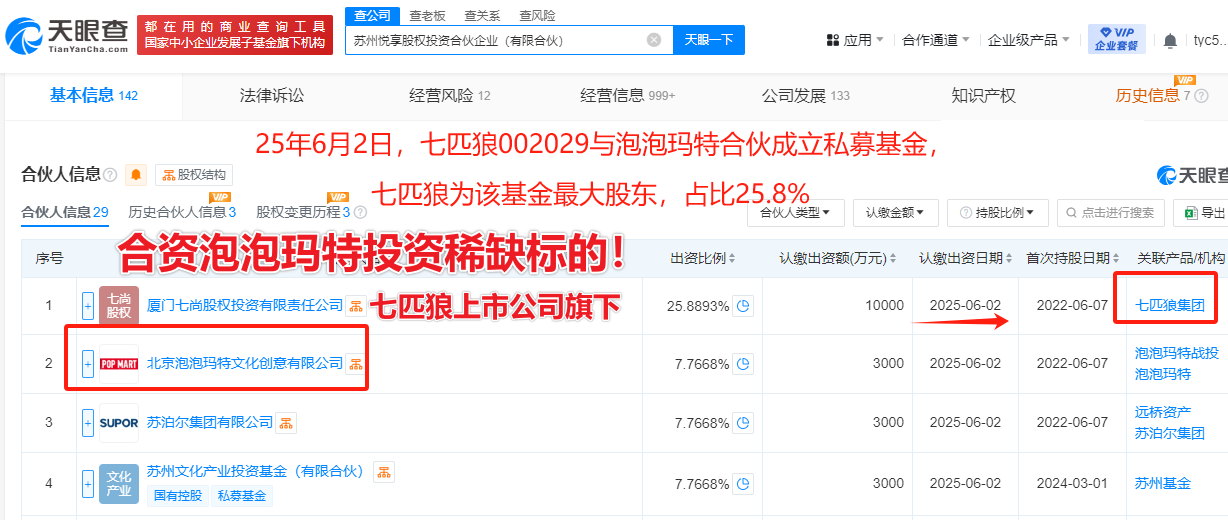The width and height of the screenshot is (1228, 520).
Task: Select the 查老板 search tab
Action: pyautogui.click(x=427, y=15)
